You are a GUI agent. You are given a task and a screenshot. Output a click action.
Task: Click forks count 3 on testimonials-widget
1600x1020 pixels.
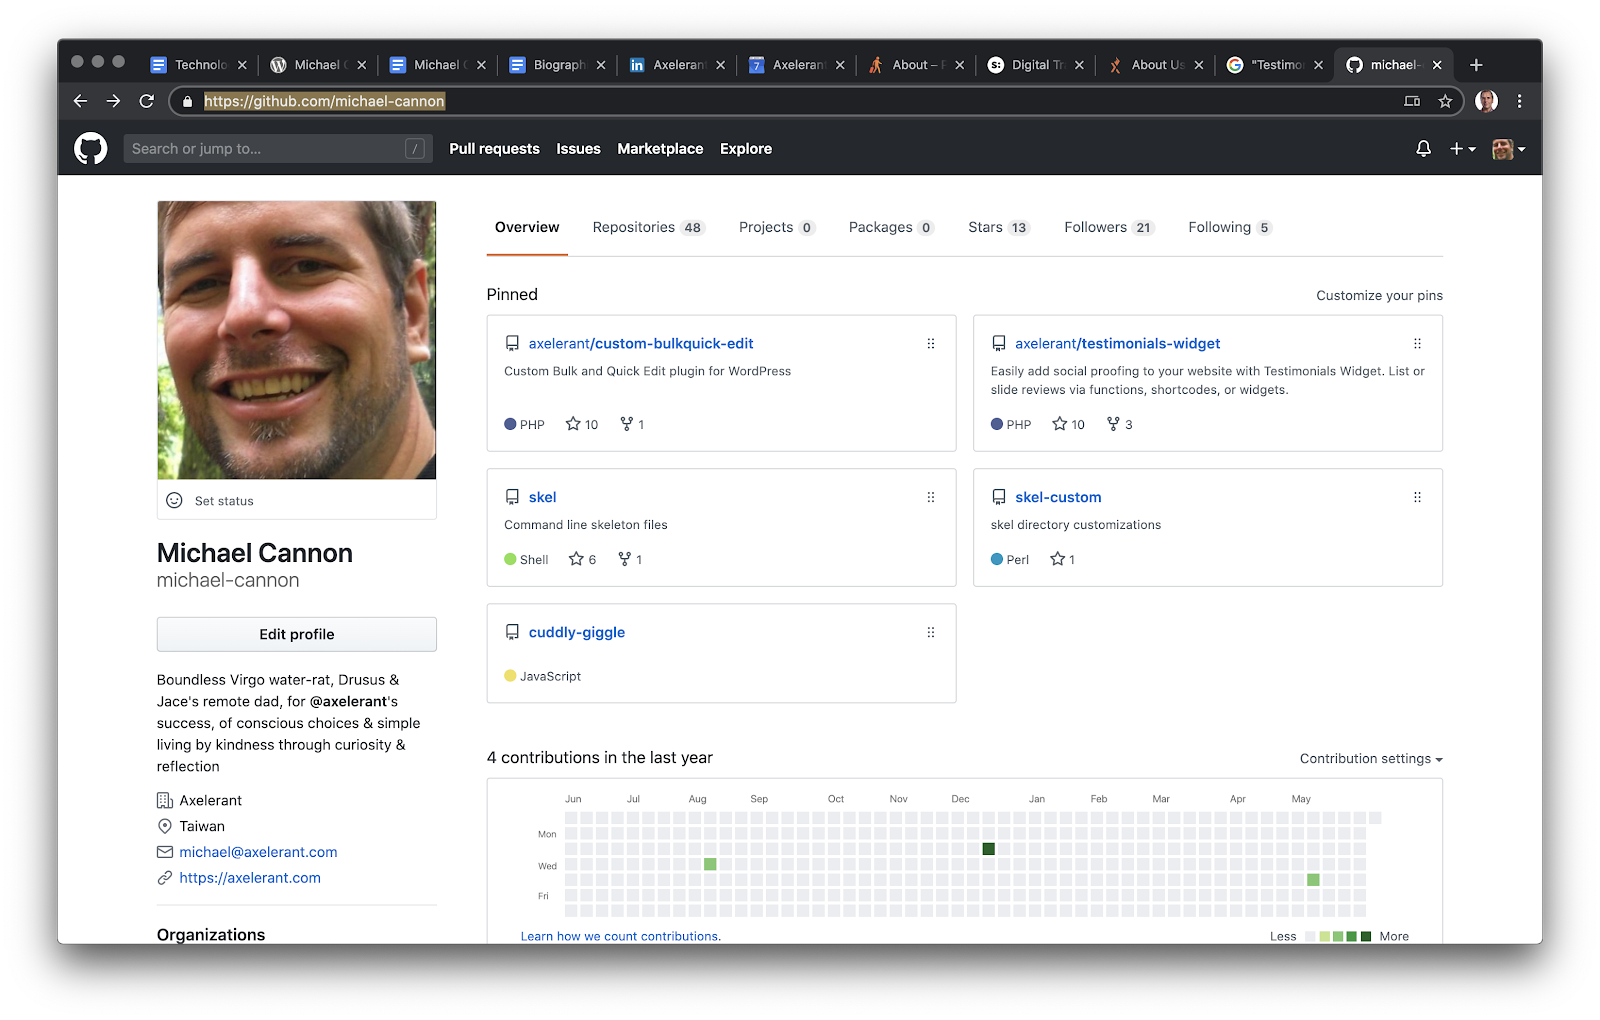(x=1120, y=424)
